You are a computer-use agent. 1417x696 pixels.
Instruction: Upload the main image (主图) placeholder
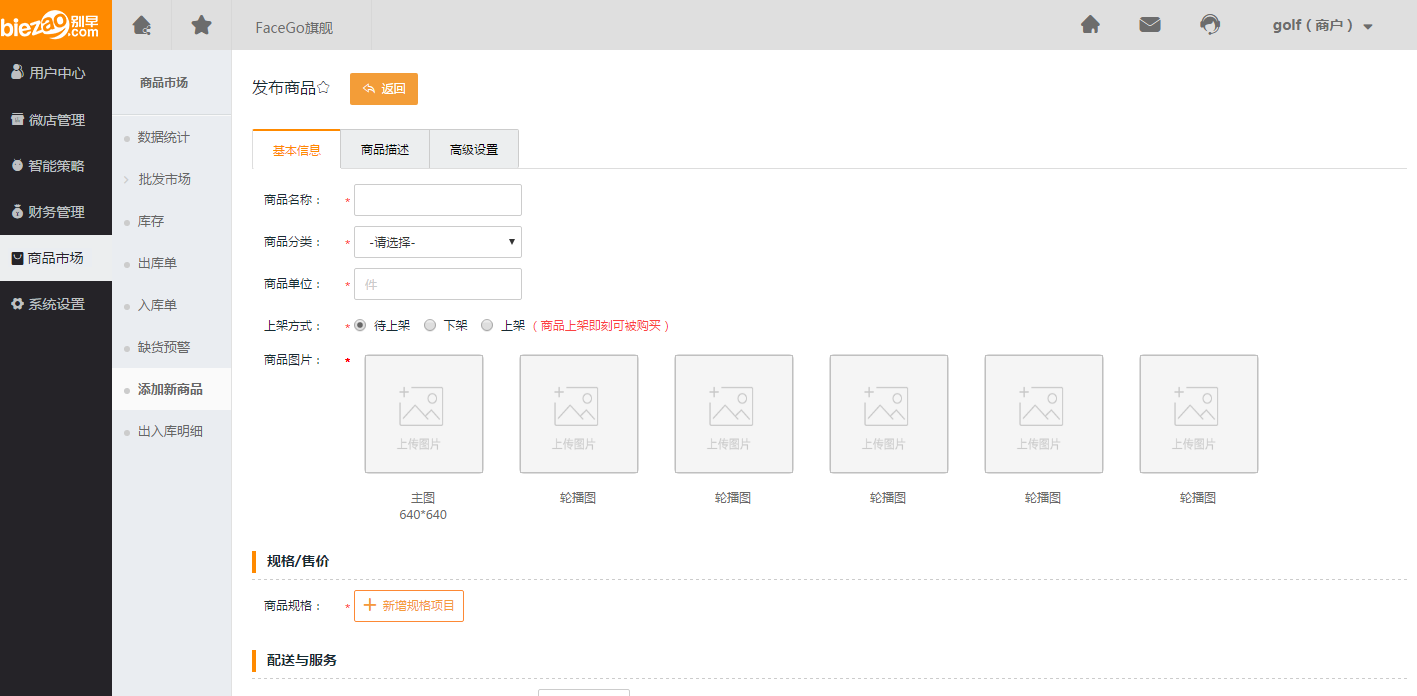[x=423, y=414]
